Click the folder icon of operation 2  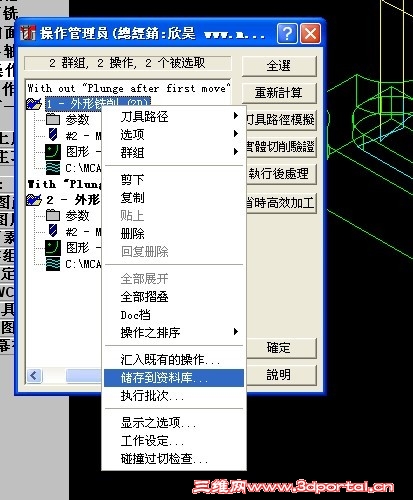(x=34, y=200)
